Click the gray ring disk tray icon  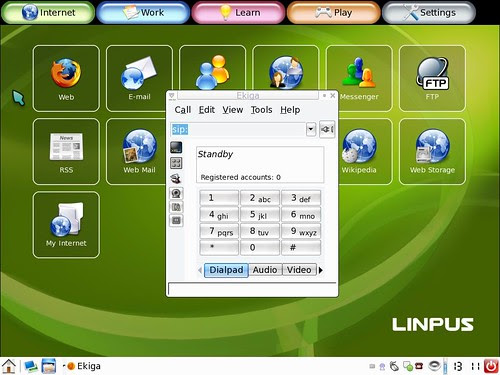(x=434, y=366)
